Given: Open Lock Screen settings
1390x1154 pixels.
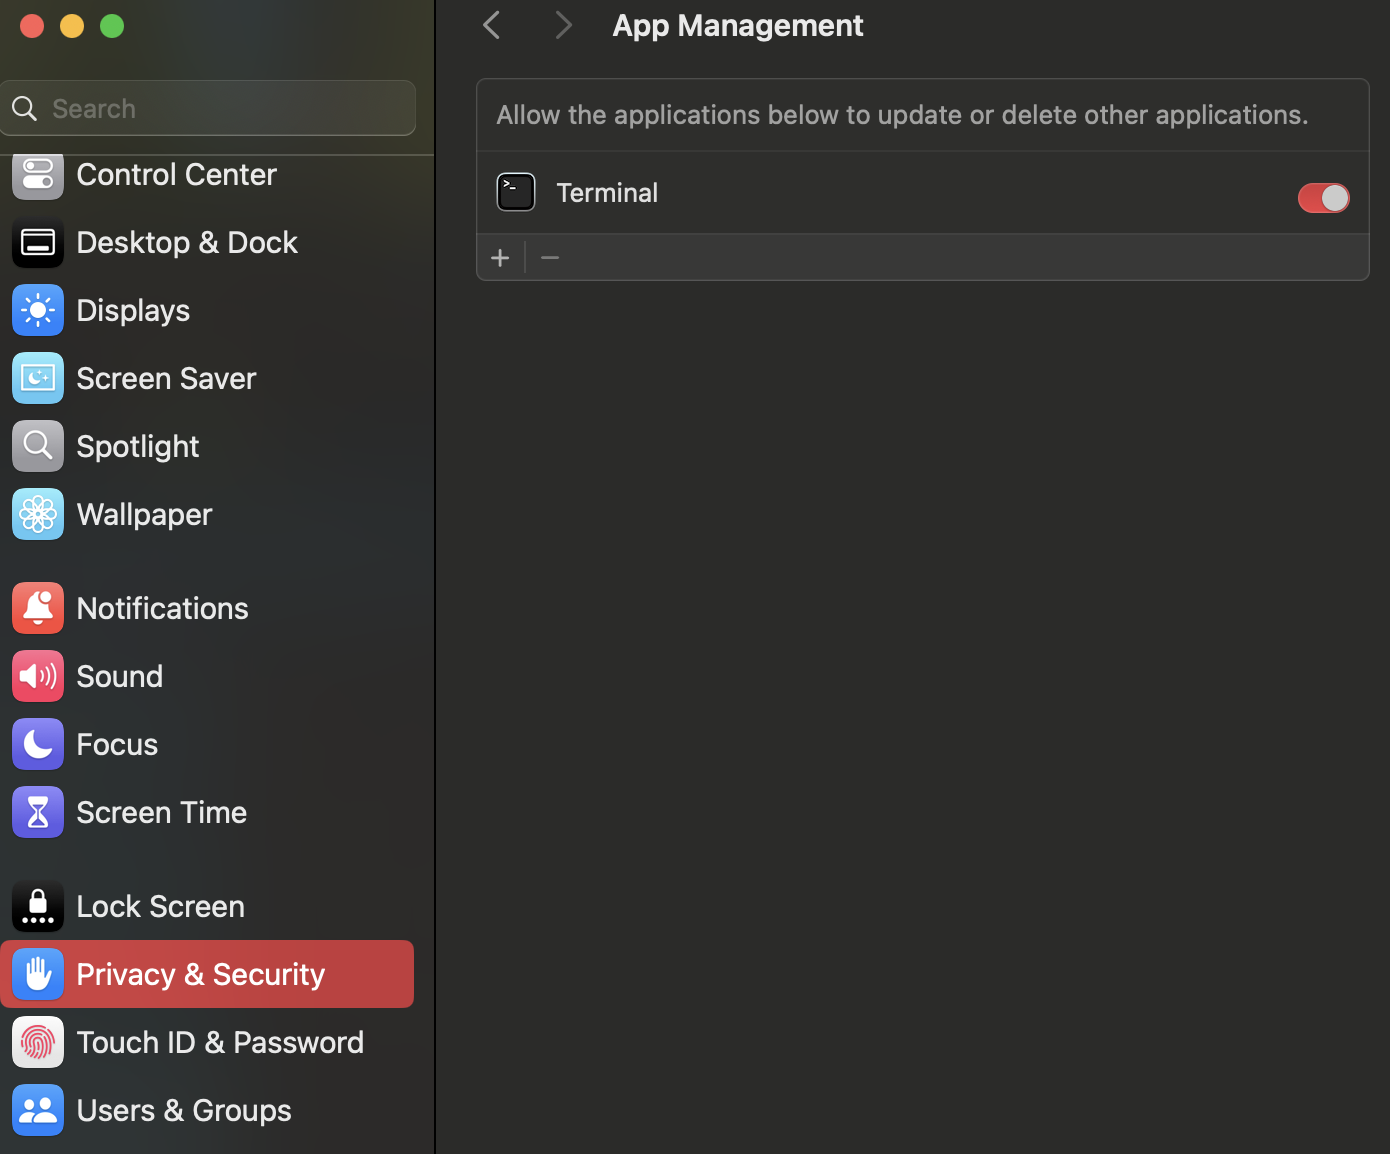Looking at the screenshot, I should [x=207, y=907].
